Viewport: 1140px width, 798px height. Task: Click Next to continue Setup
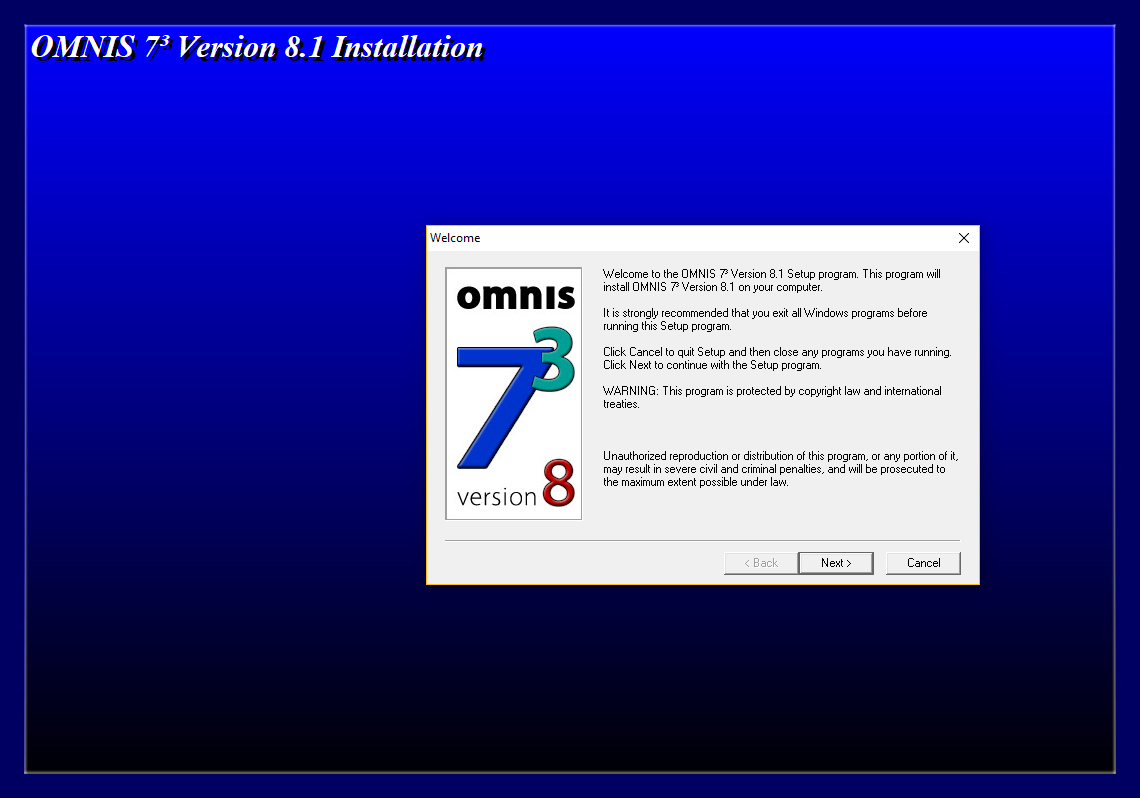click(x=835, y=563)
